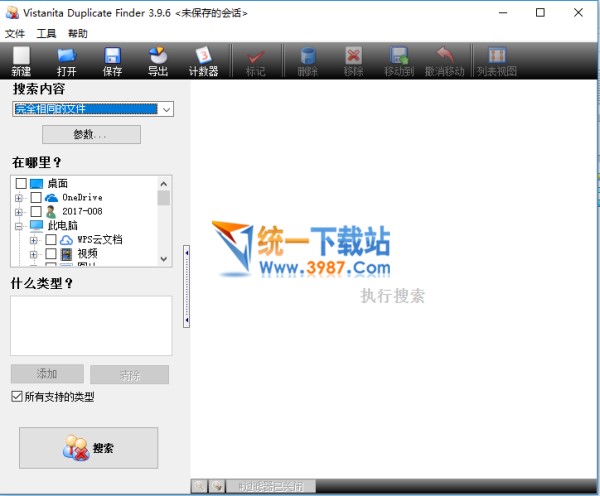
Task: Click the 删除 (Delete) toolbar icon
Action: (308, 61)
